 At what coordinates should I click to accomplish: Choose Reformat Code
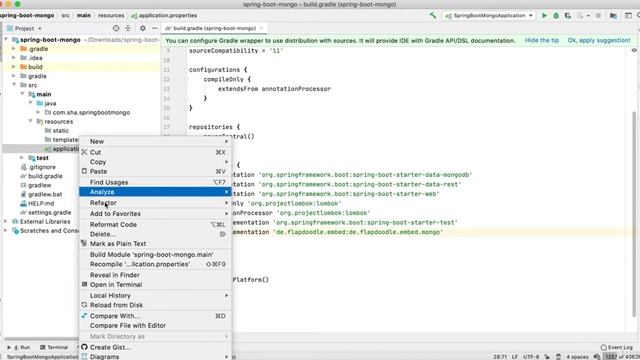tap(155, 225)
